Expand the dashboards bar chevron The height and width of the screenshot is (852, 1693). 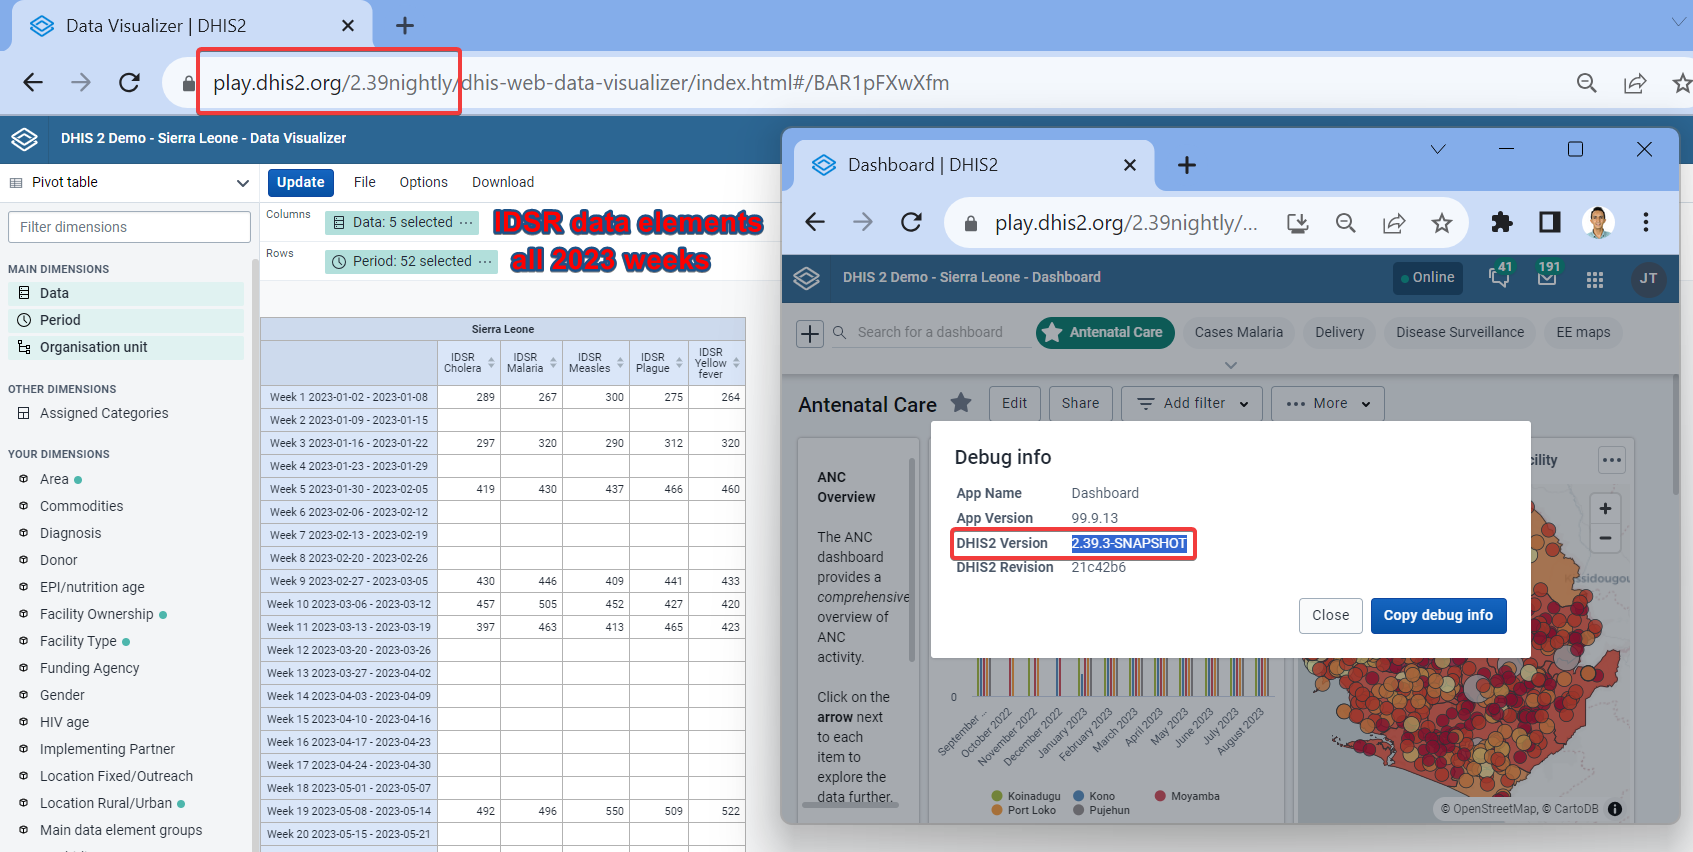point(1231,365)
